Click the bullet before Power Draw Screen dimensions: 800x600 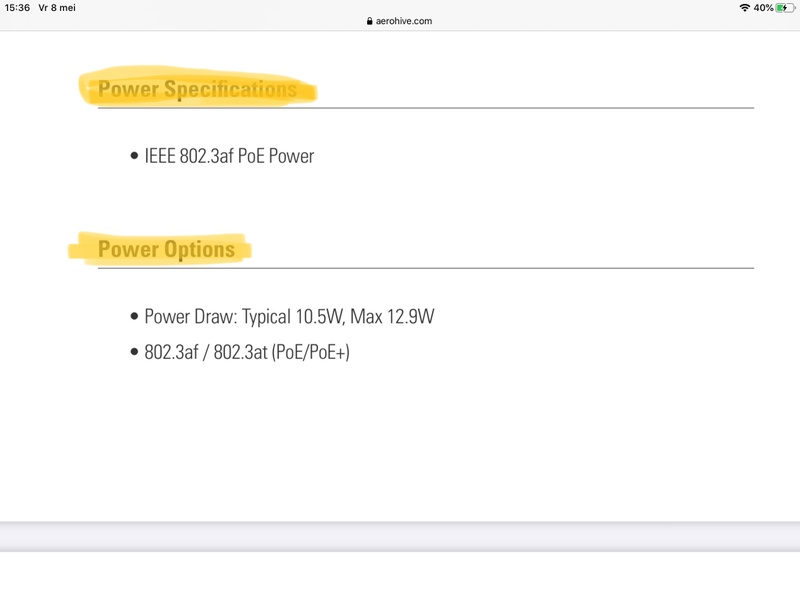[135, 317]
